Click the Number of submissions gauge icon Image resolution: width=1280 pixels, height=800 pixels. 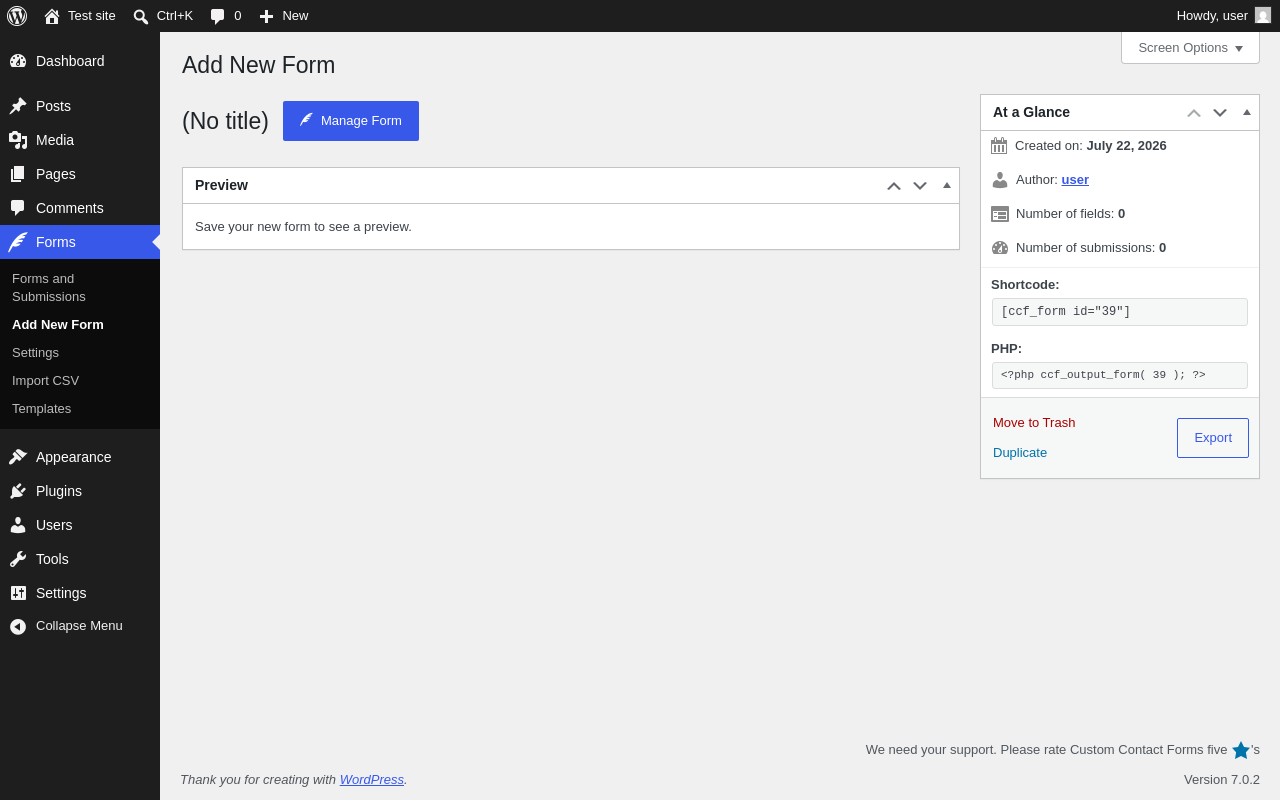[1000, 248]
